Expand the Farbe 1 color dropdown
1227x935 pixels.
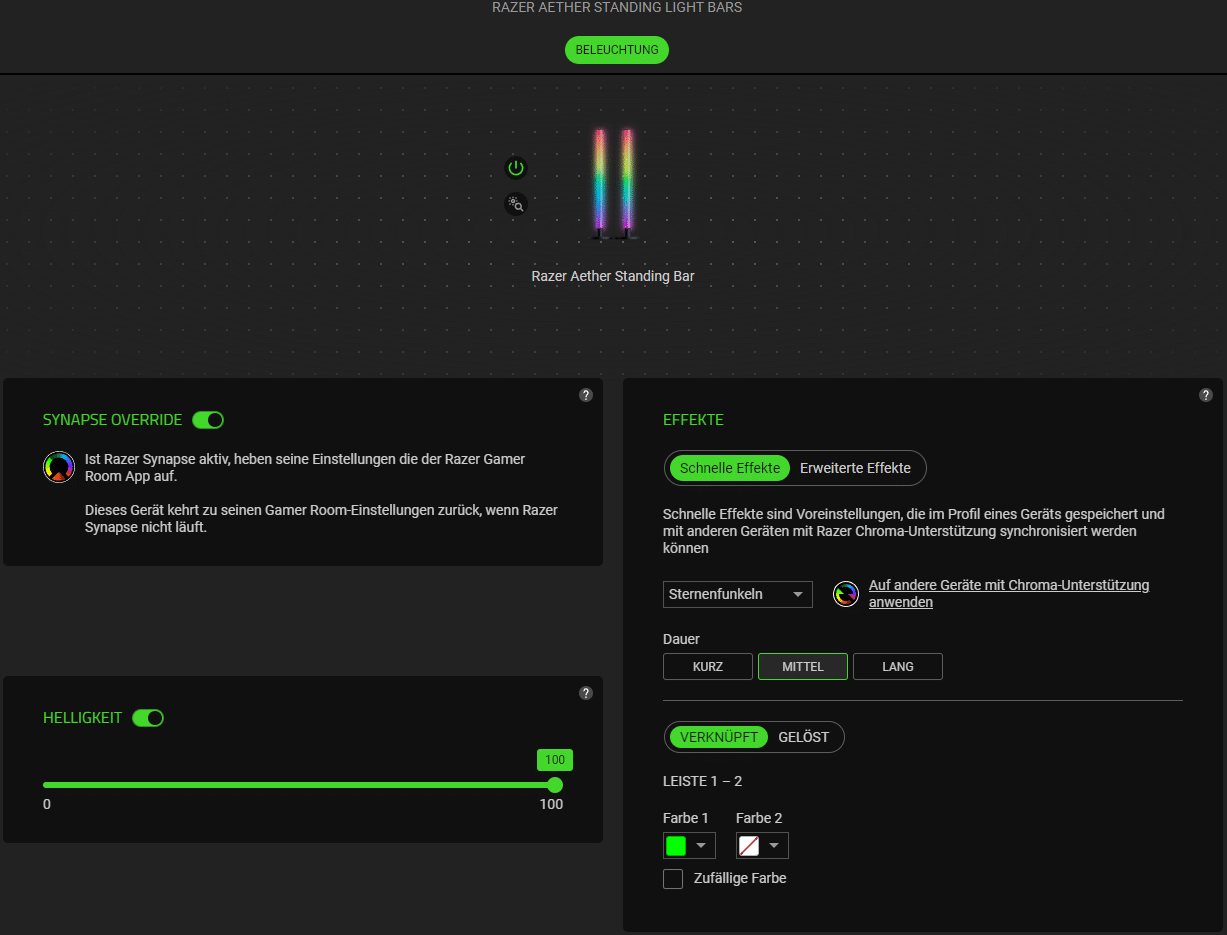click(689, 846)
